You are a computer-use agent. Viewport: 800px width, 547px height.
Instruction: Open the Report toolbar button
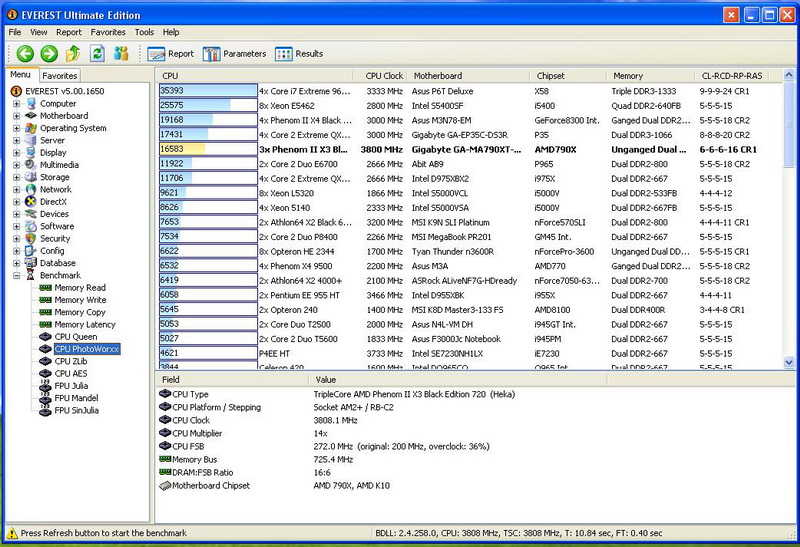click(170, 54)
